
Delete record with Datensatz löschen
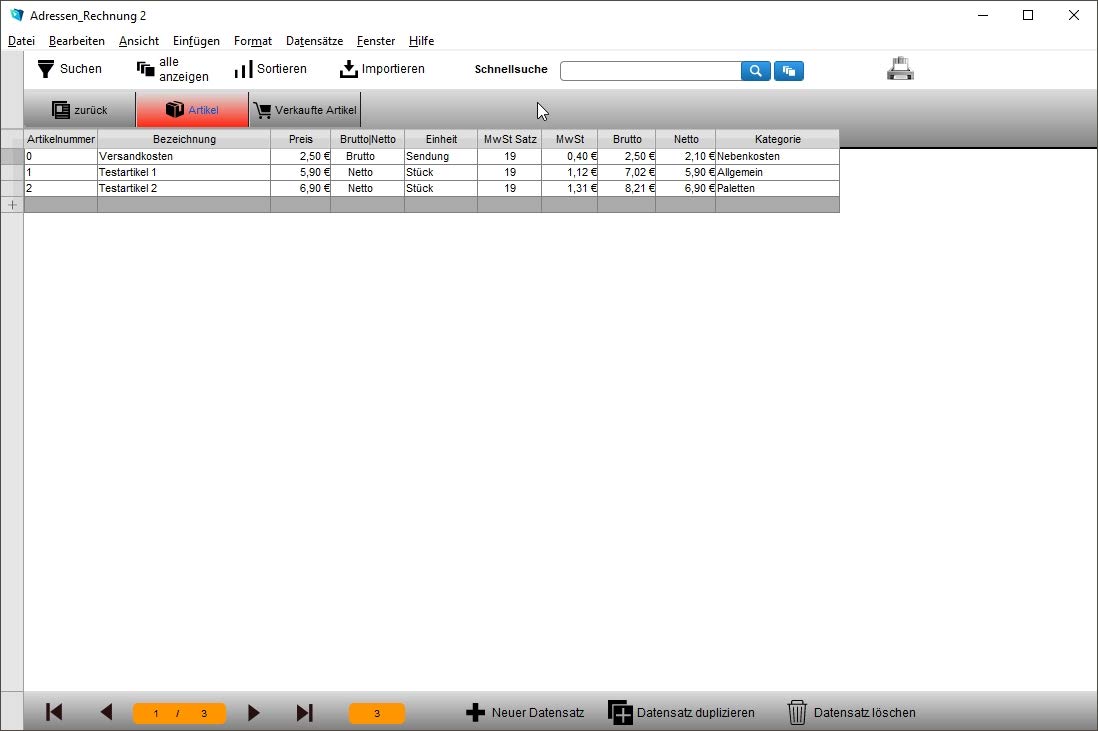point(852,713)
